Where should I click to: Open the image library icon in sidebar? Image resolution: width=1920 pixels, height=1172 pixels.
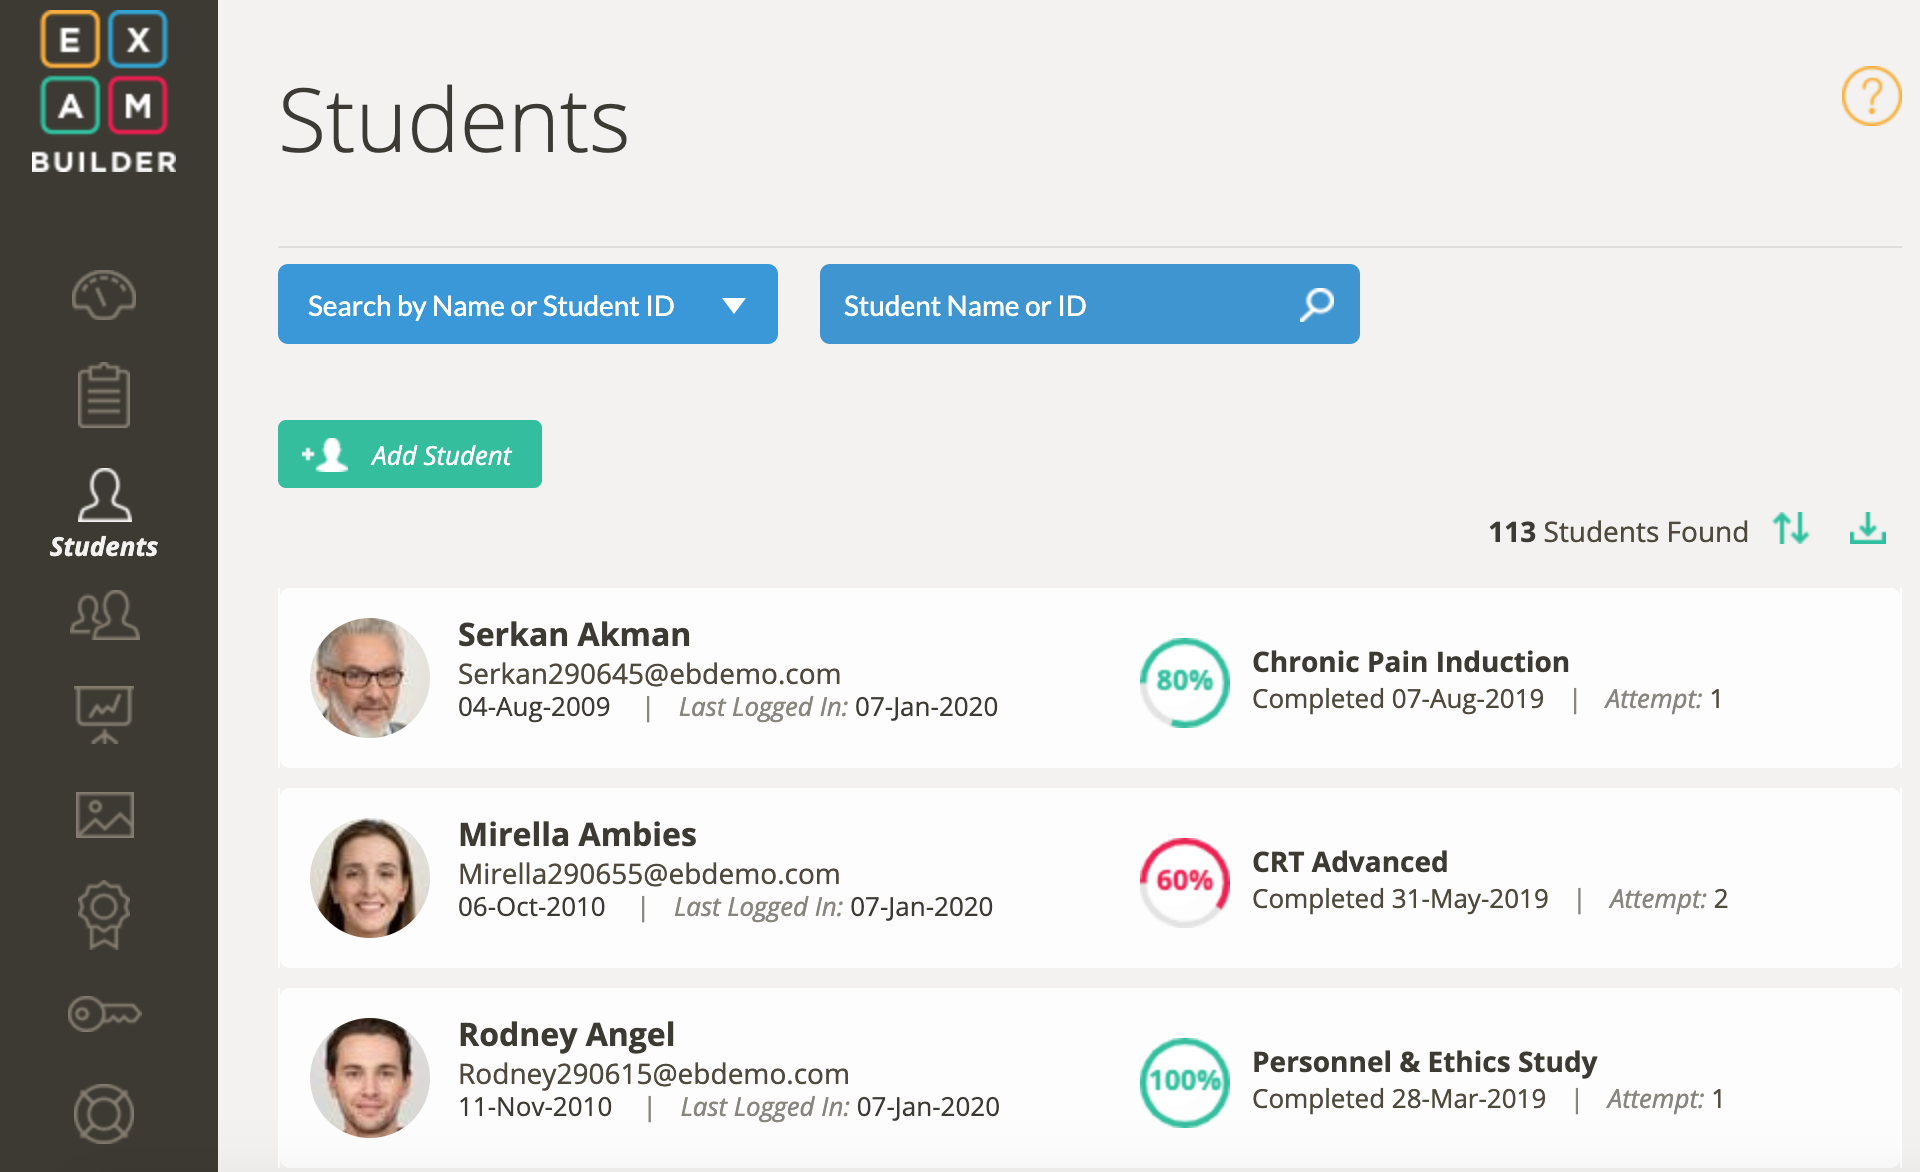pyautogui.click(x=104, y=815)
